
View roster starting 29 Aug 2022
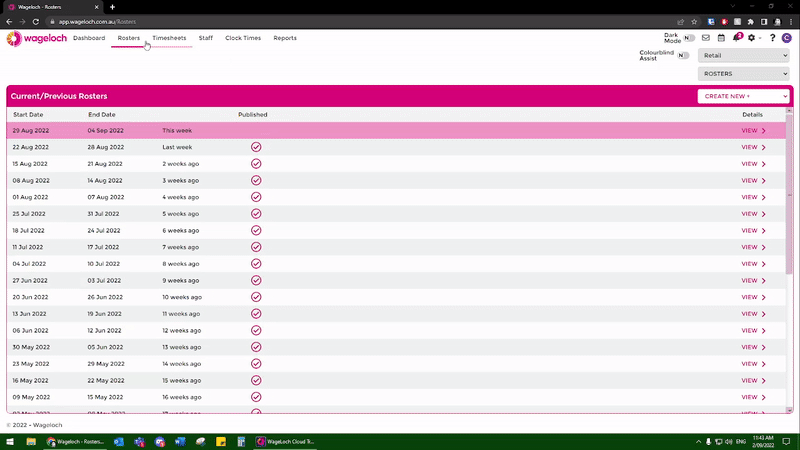click(x=753, y=131)
